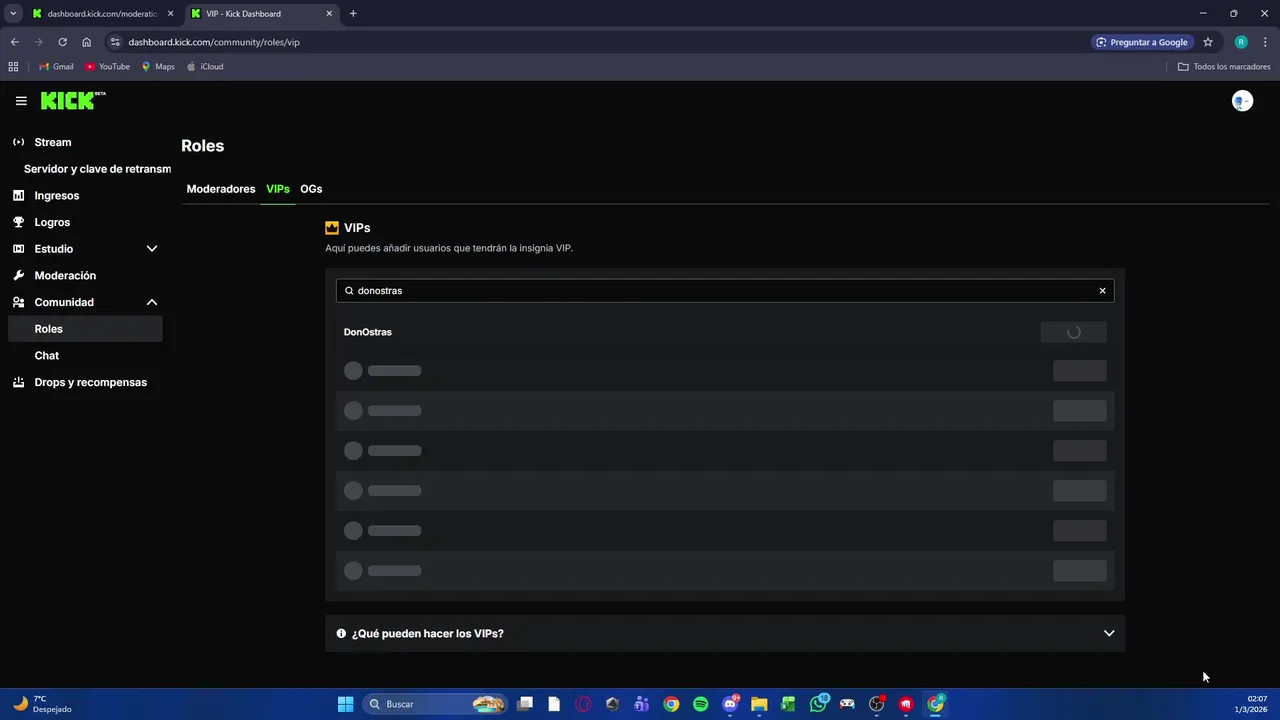Open the Chrome profile avatar

[1241, 42]
